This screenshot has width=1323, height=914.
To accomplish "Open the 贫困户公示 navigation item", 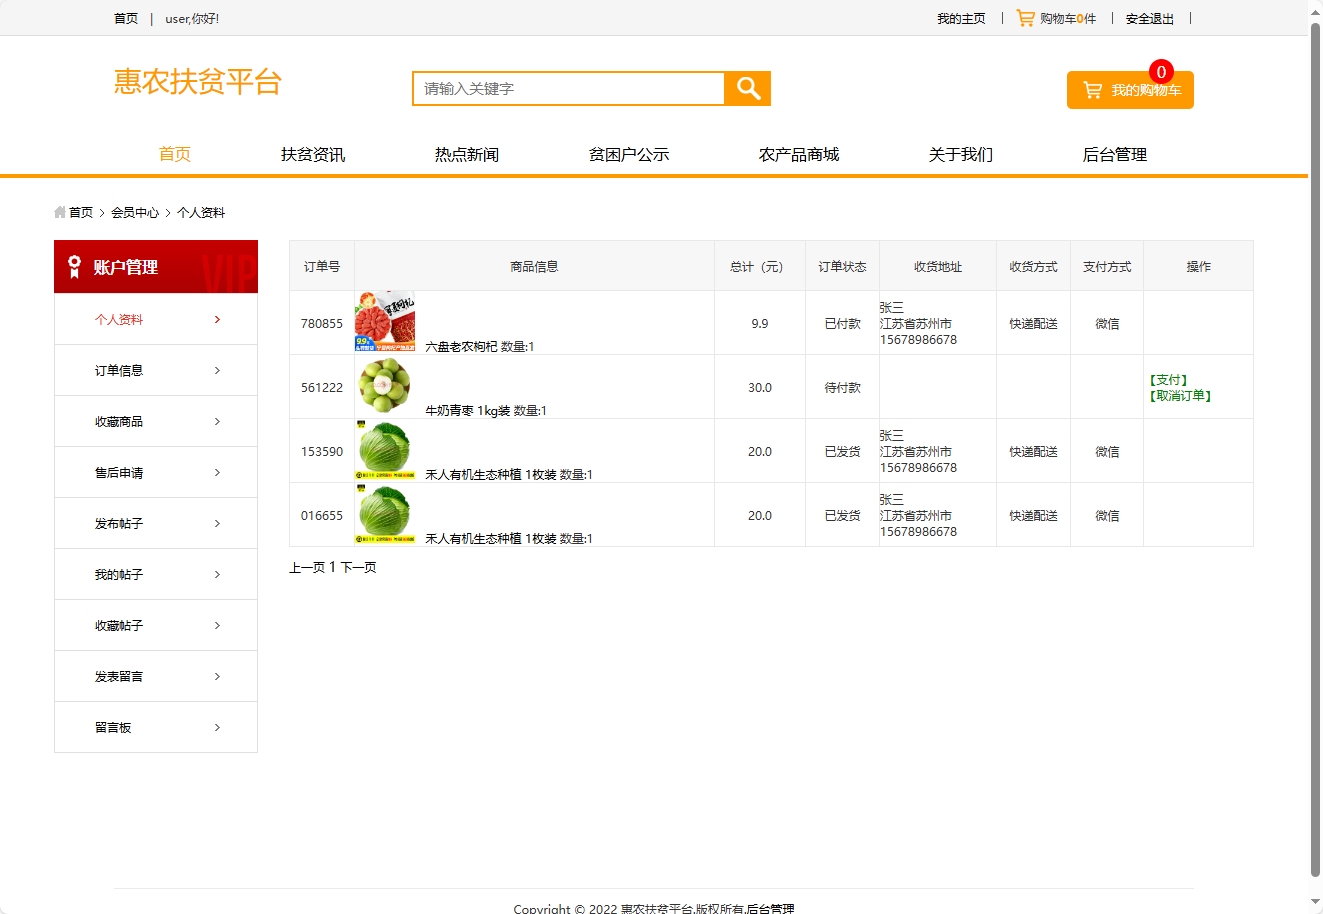I will (x=629, y=154).
